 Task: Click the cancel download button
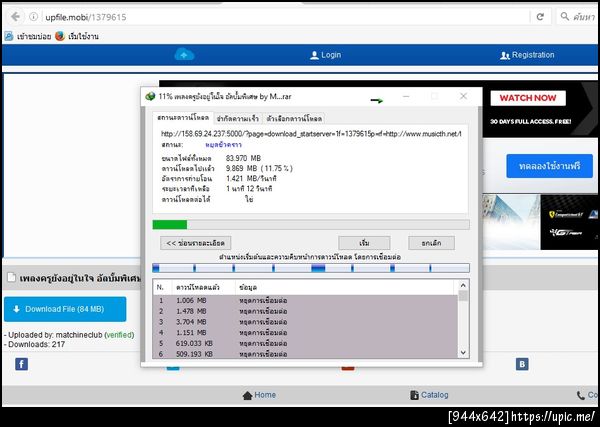click(x=431, y=243)
